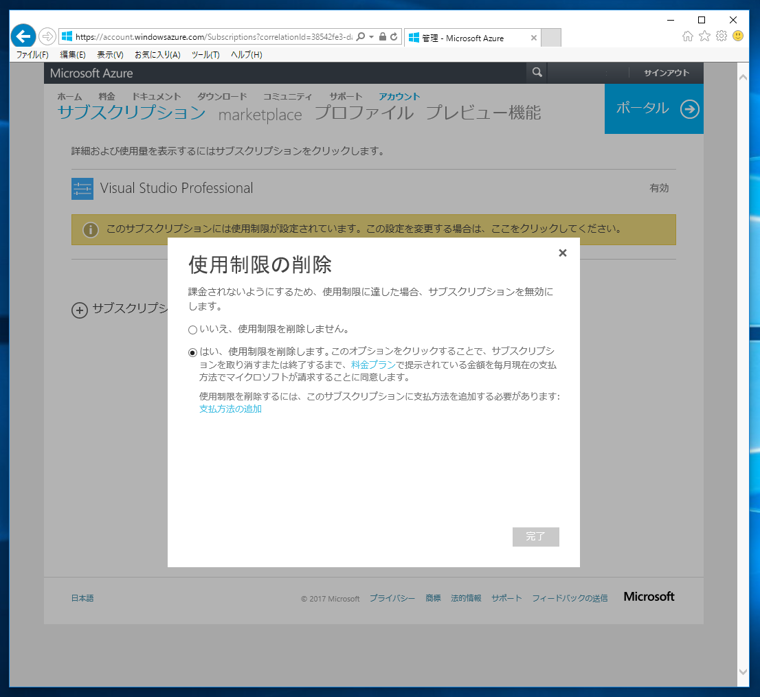Click the plus icon to add subscription
The width and height of the screenshot is (760, 697).
tap(79, 310)
